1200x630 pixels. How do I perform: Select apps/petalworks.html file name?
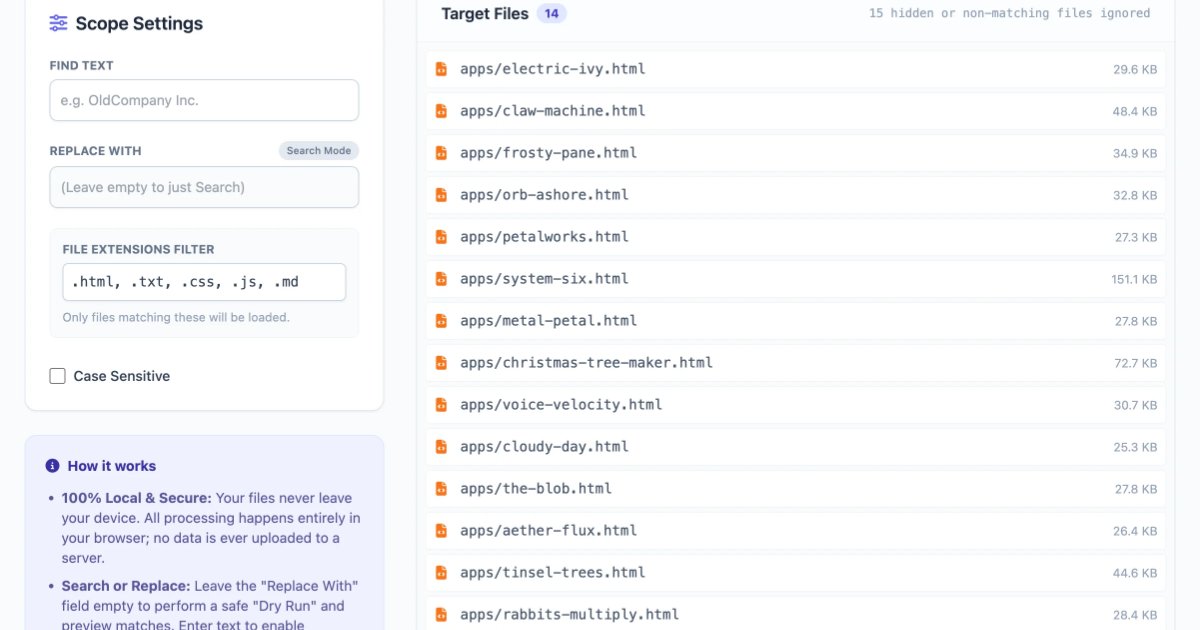[x=544, y=237]
